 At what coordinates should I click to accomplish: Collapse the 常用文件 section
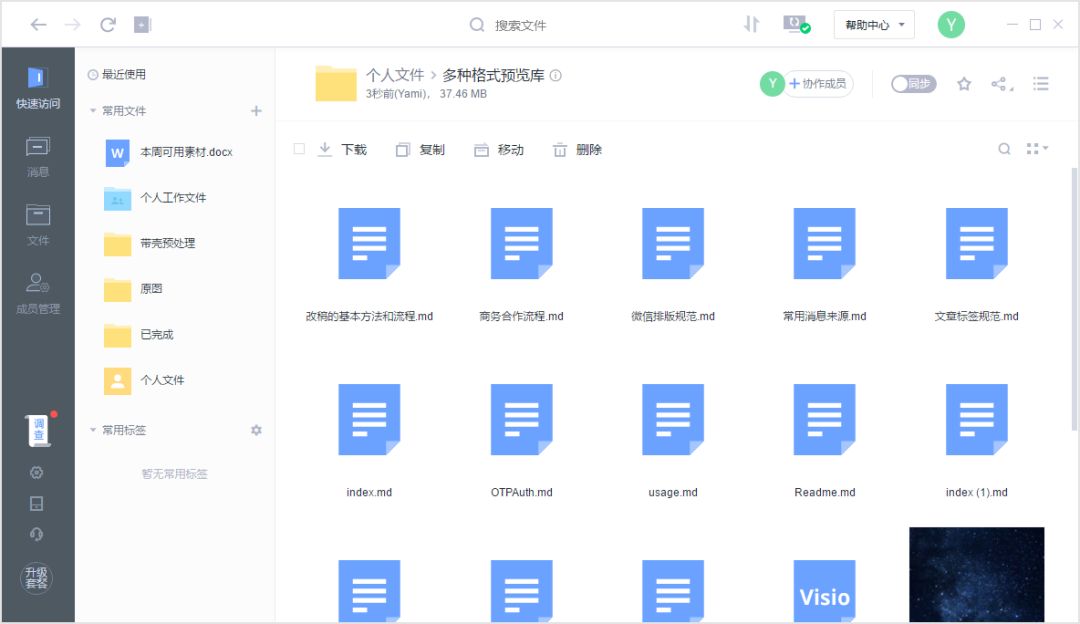pos(93,111)
